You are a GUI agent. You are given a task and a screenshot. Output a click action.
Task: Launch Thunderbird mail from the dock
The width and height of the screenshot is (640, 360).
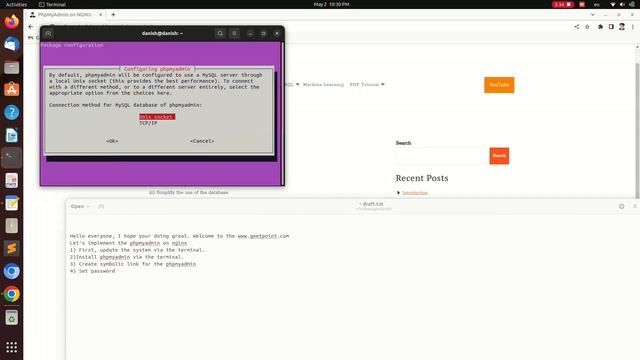click(11, 44)
